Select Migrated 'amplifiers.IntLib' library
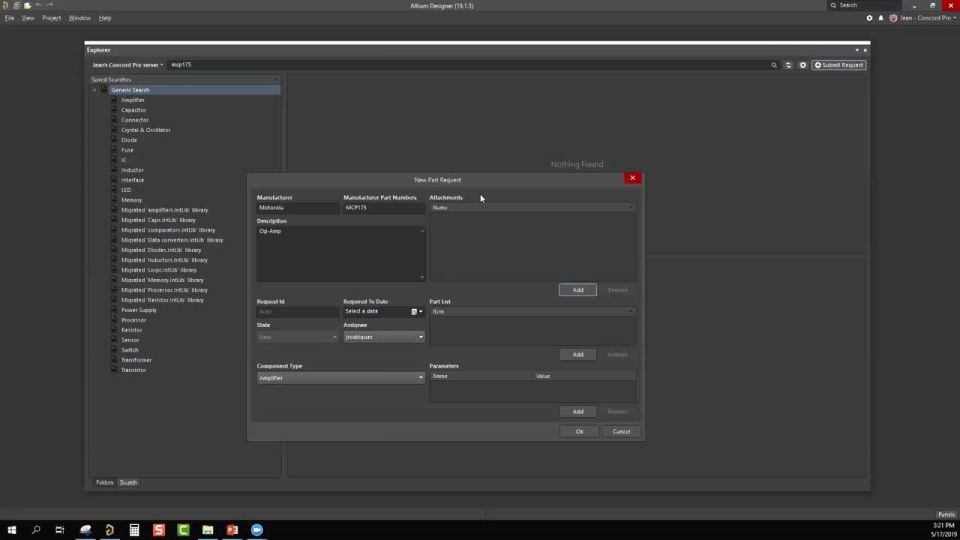 pyautogui.click(x=165, y=210)
